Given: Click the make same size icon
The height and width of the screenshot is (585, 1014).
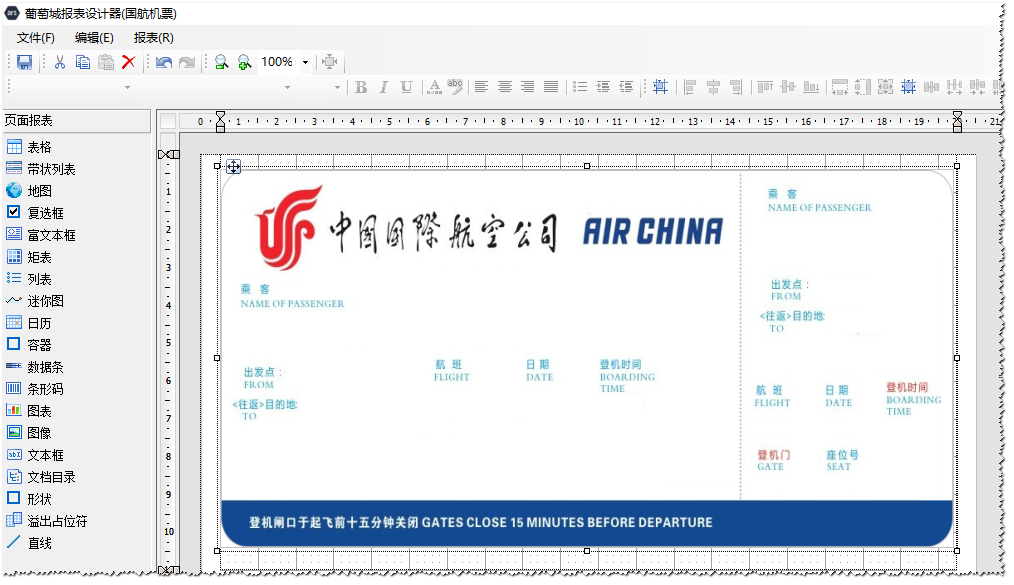Looking at the screenshot, I should pyautogui.click(x=885, y=87).
